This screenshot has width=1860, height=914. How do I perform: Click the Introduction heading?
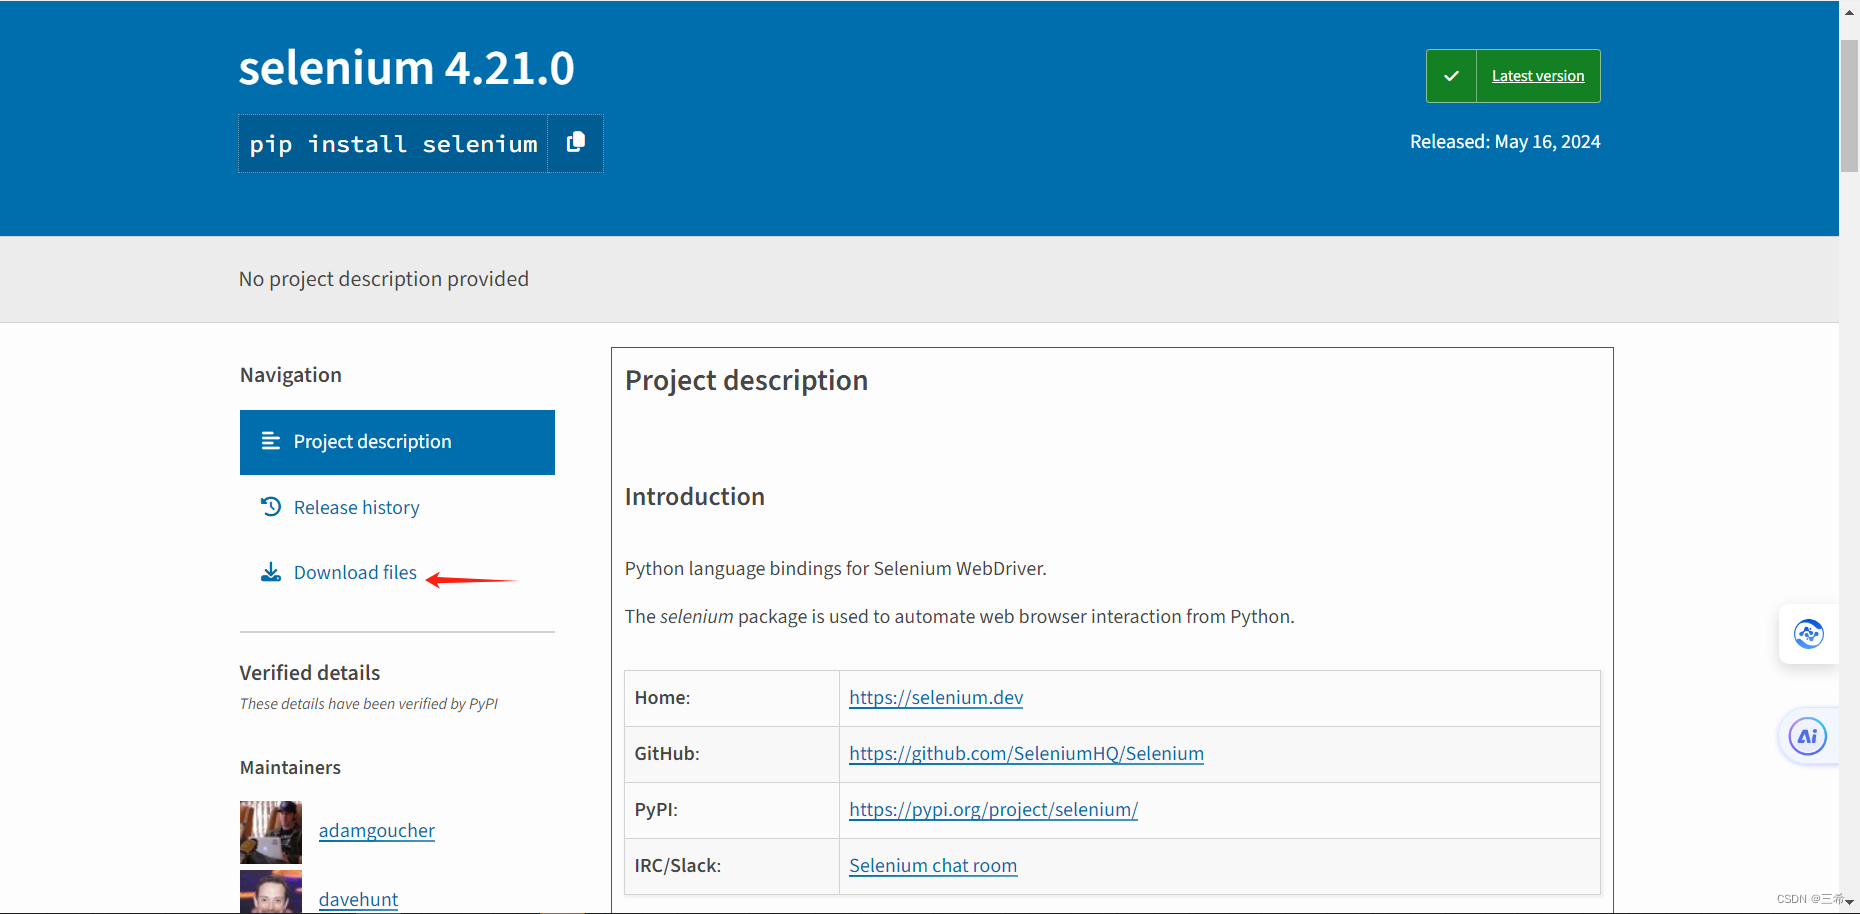click(x=695, y=497)
